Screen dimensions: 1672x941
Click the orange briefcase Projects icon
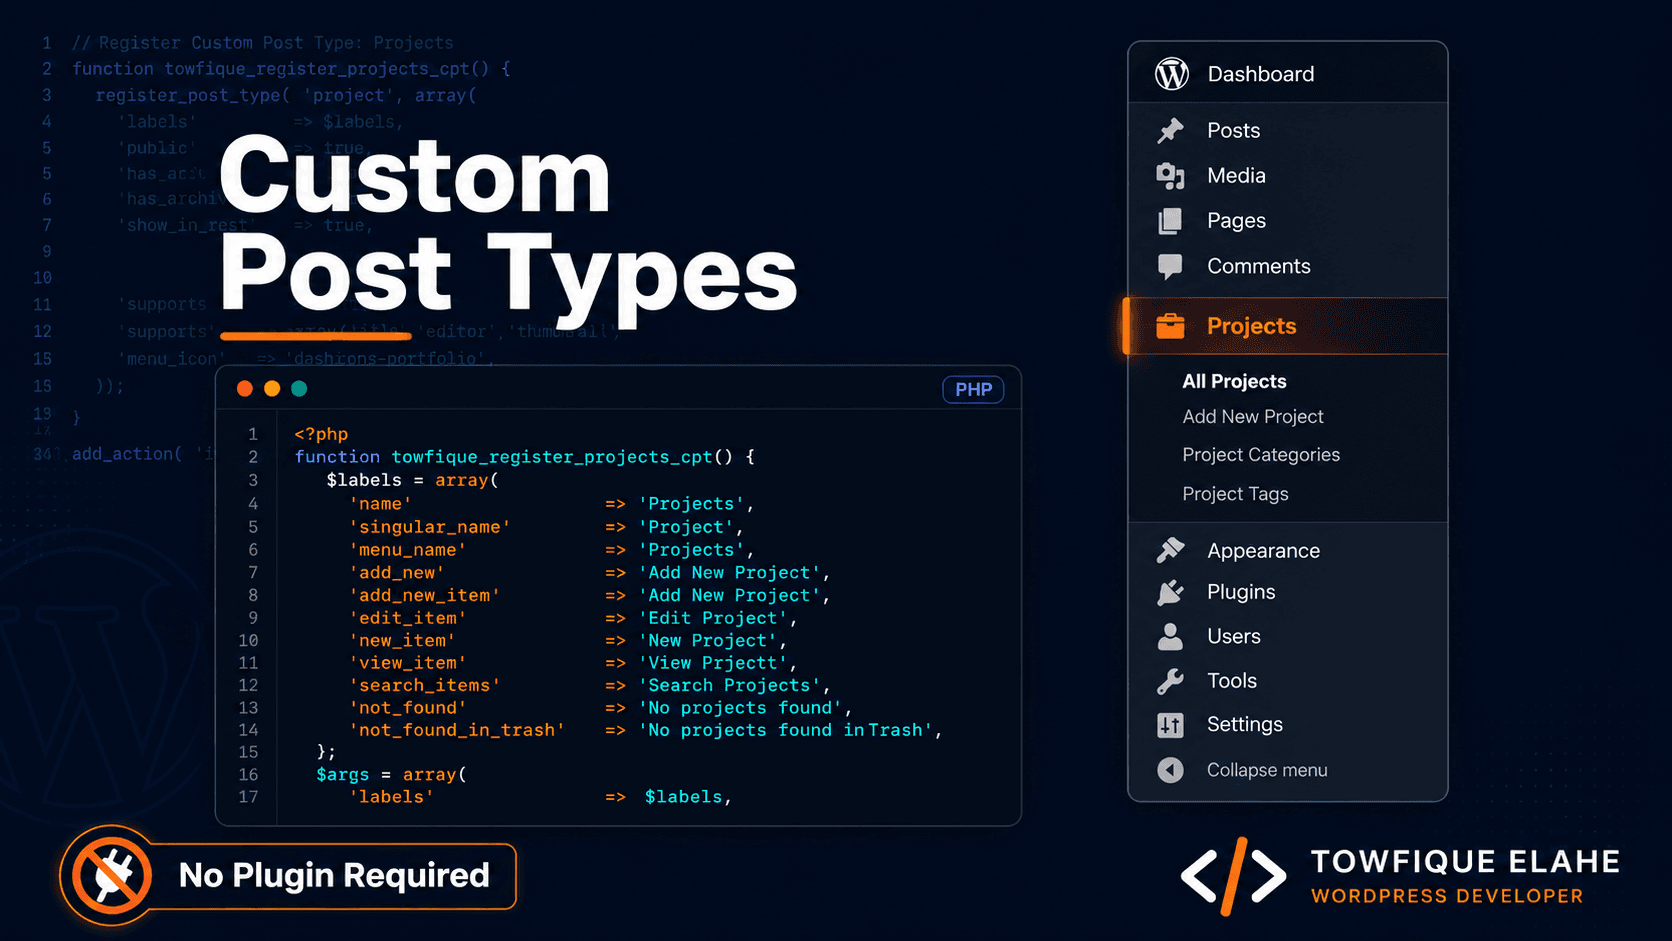click(1170, 326)
